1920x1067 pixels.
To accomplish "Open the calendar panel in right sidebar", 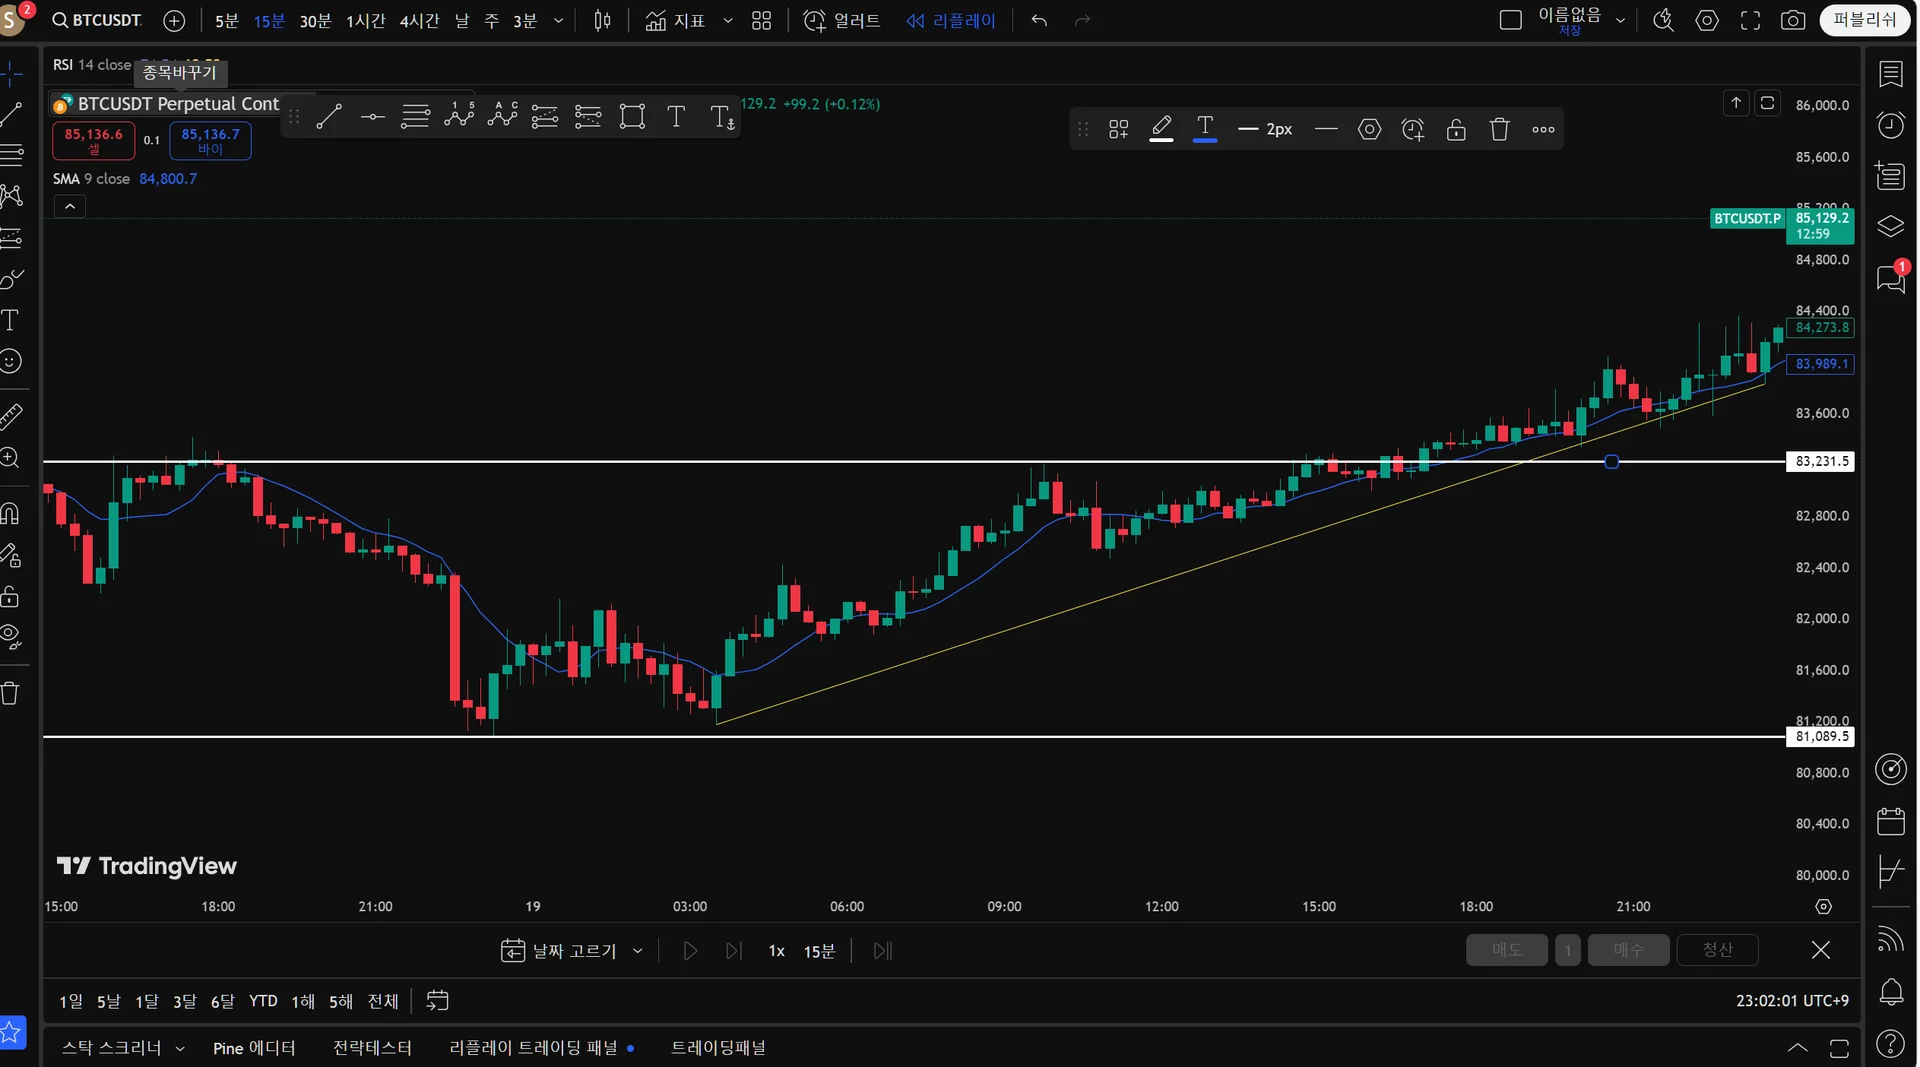I will [1891, 821].
